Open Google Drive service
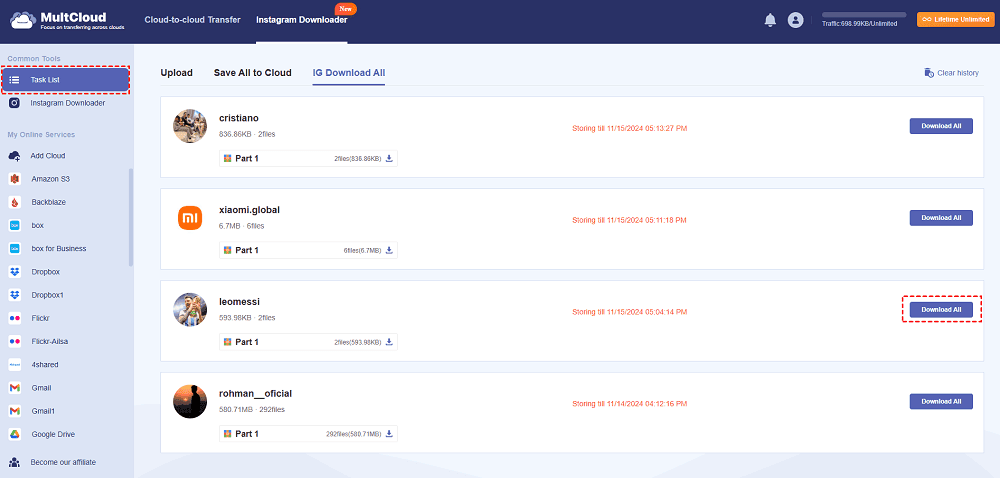Screen dimensions: 1000x478 (54, 434)
